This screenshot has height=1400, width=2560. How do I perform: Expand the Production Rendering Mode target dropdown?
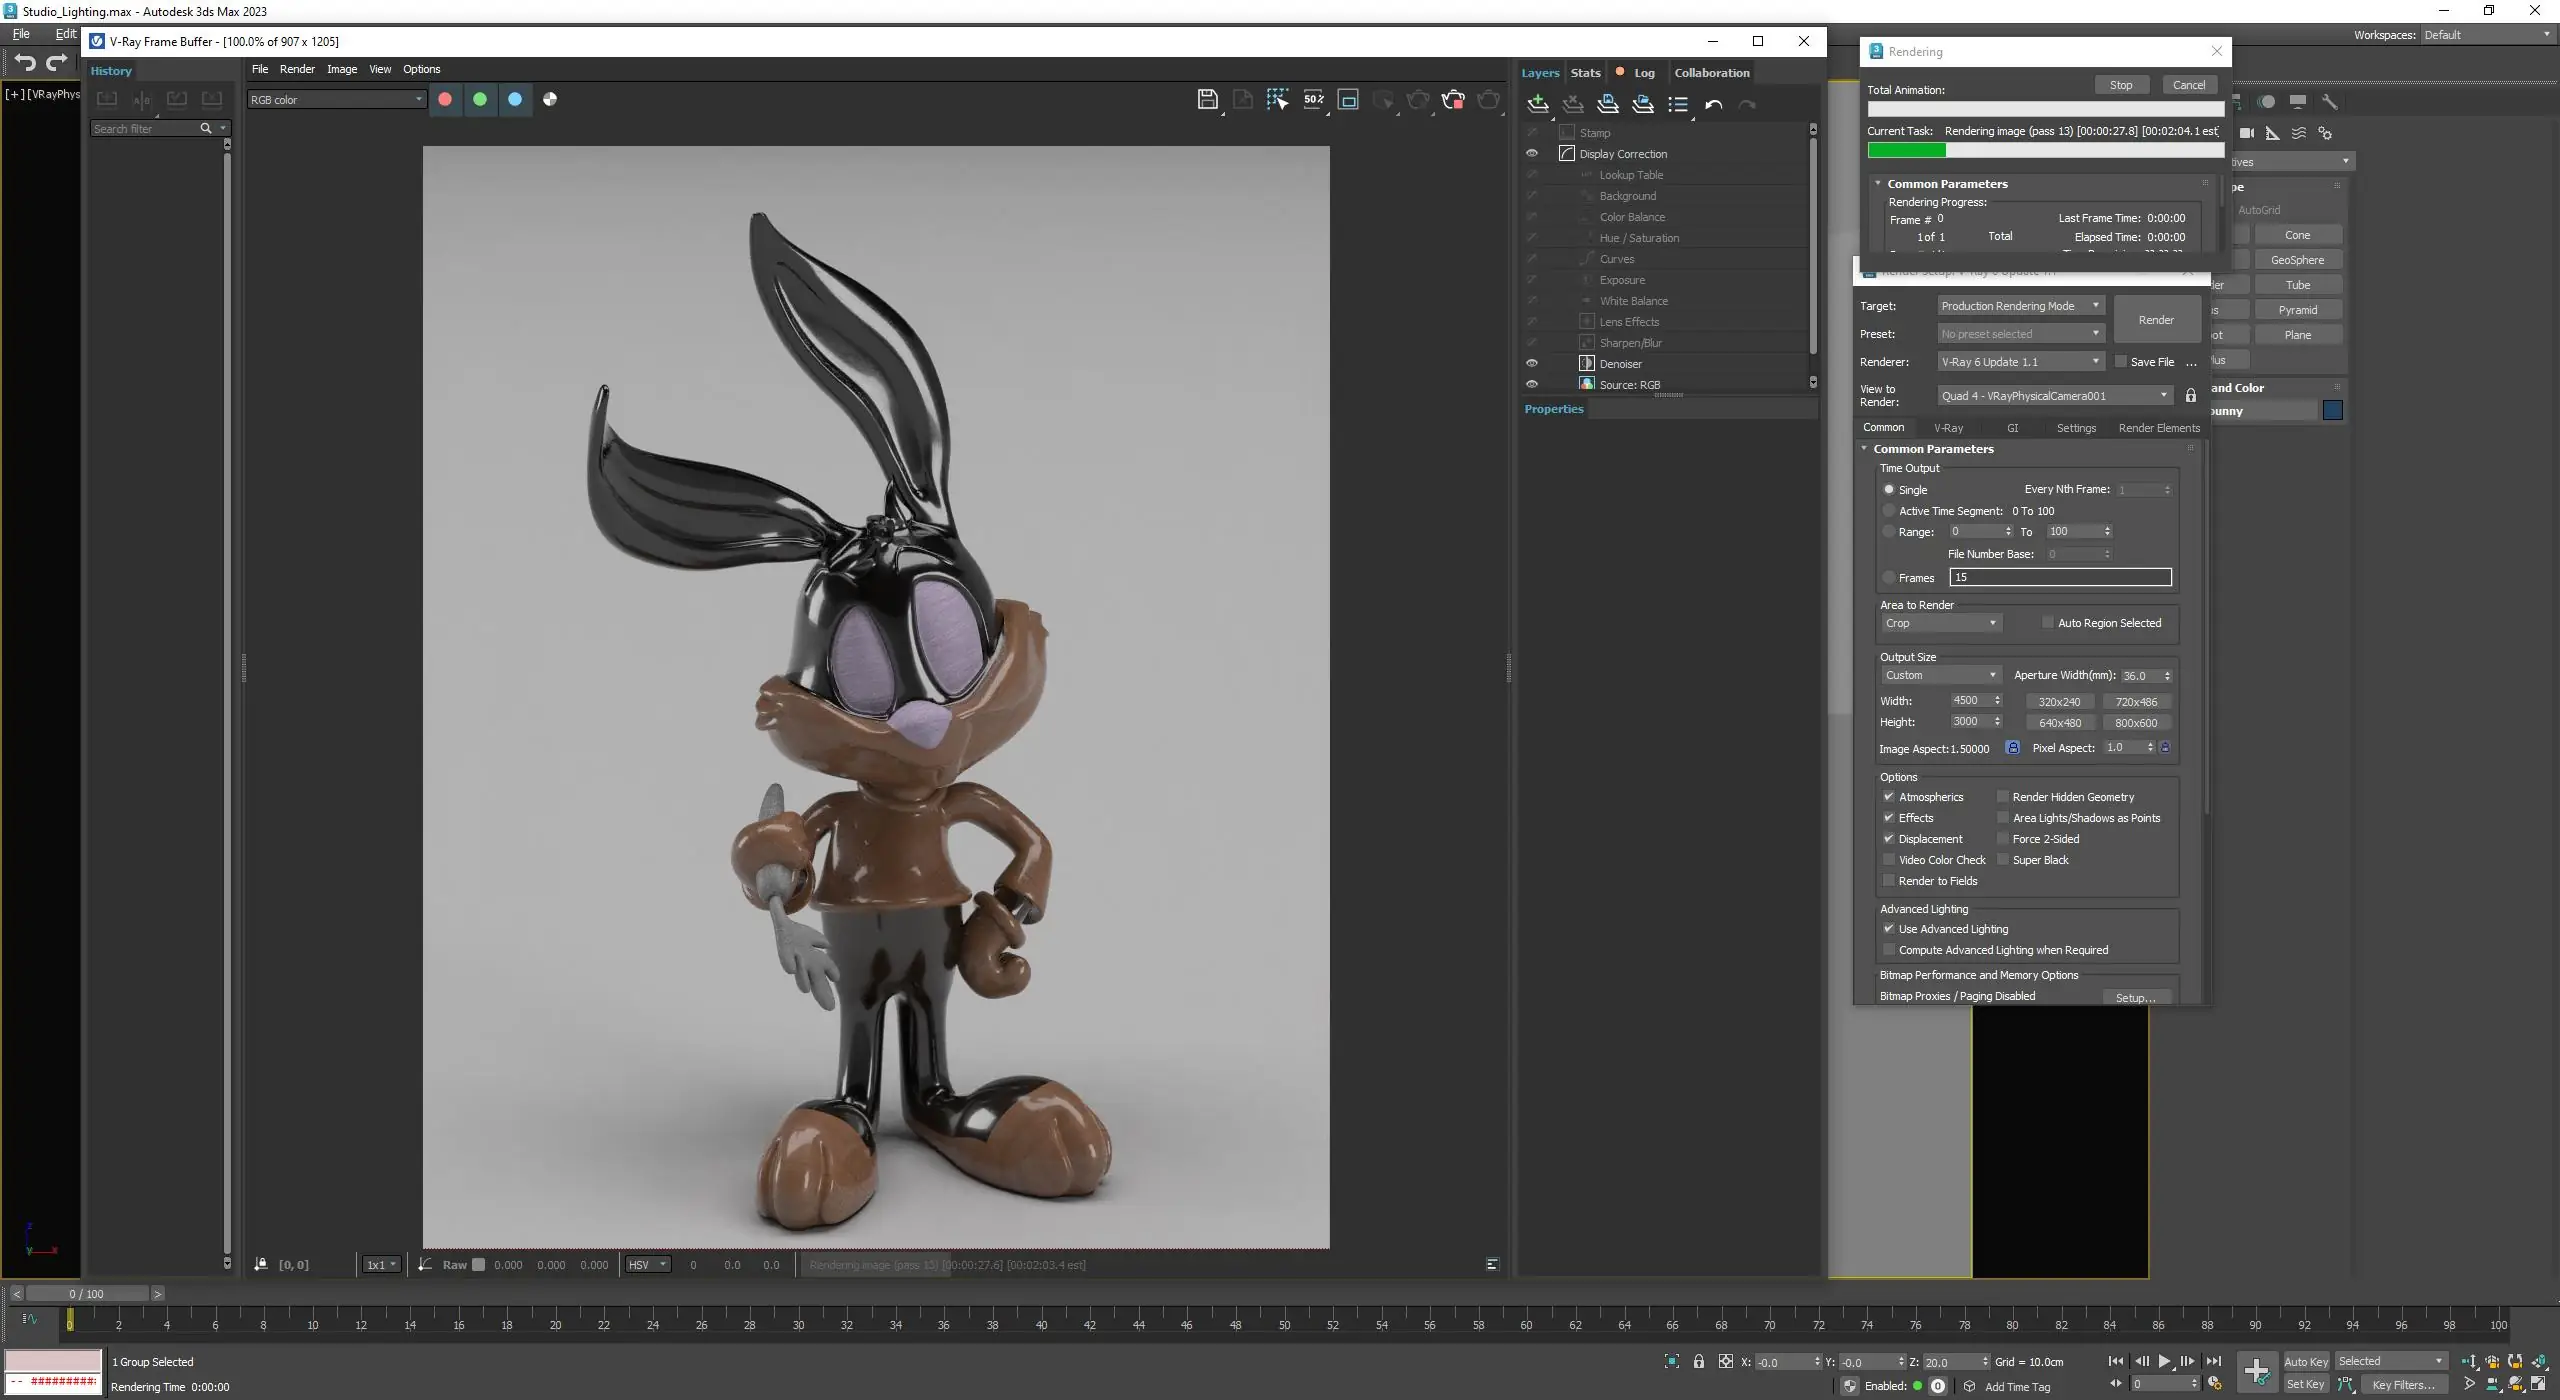click(x=2020, y=306)
